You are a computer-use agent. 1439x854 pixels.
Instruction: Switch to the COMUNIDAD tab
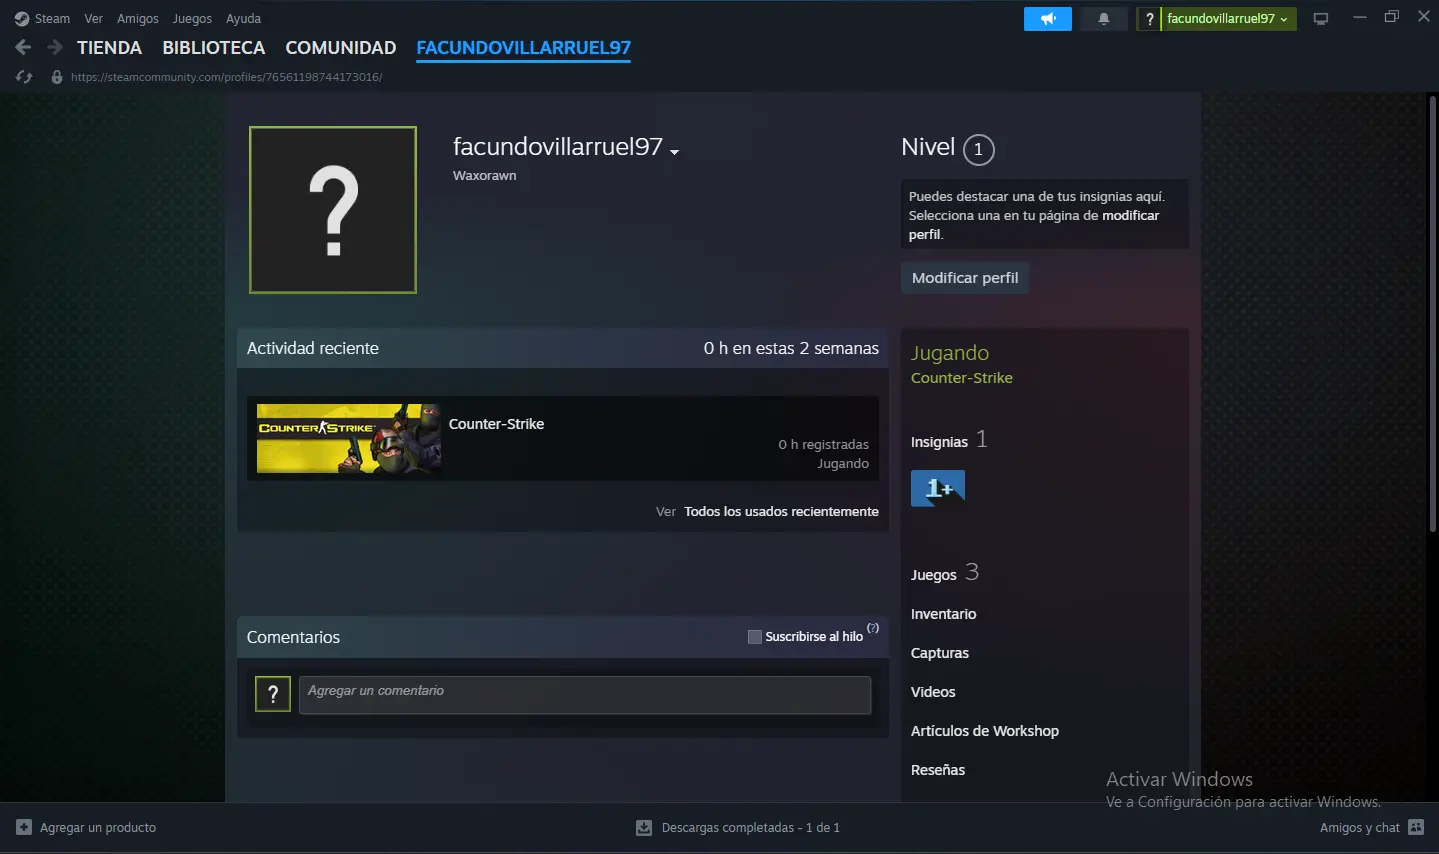click(341, 48)
